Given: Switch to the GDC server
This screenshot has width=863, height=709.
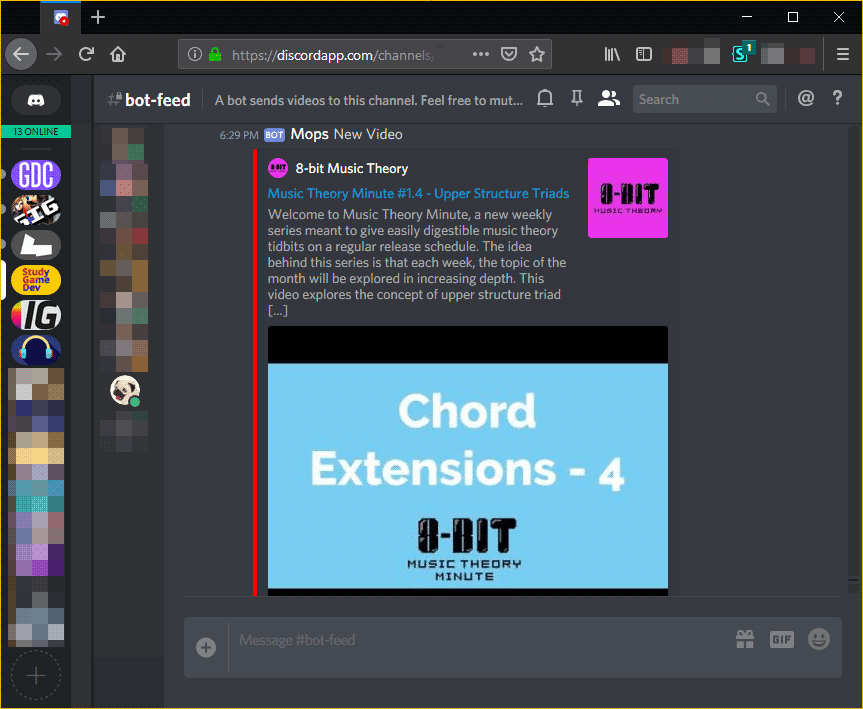Looking at the screenshot, I should point(36,175).
